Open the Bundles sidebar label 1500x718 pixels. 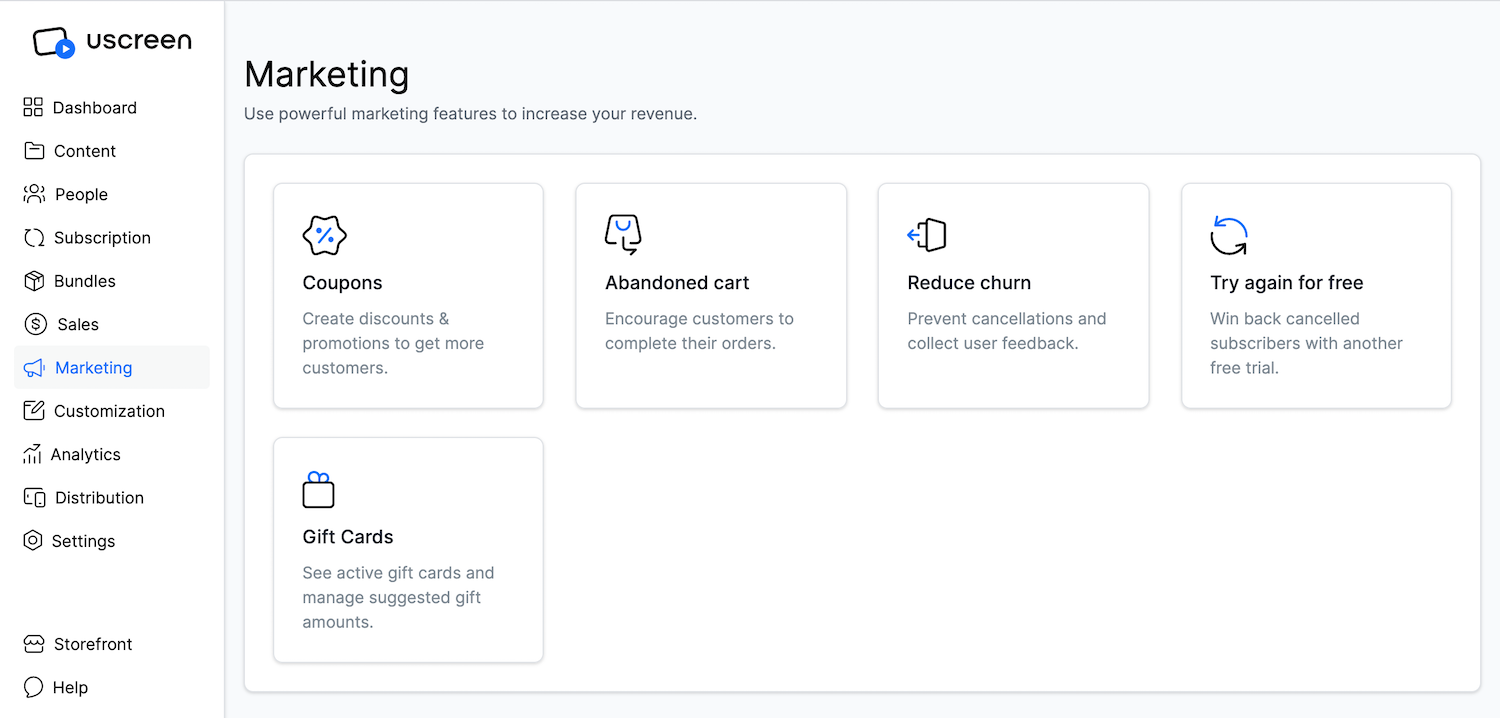[85, 281]
